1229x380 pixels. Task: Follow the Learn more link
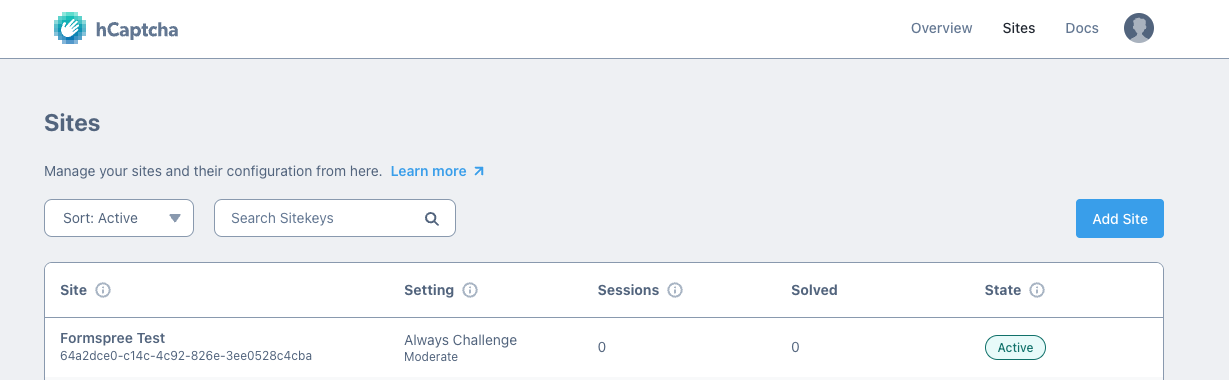429,171
